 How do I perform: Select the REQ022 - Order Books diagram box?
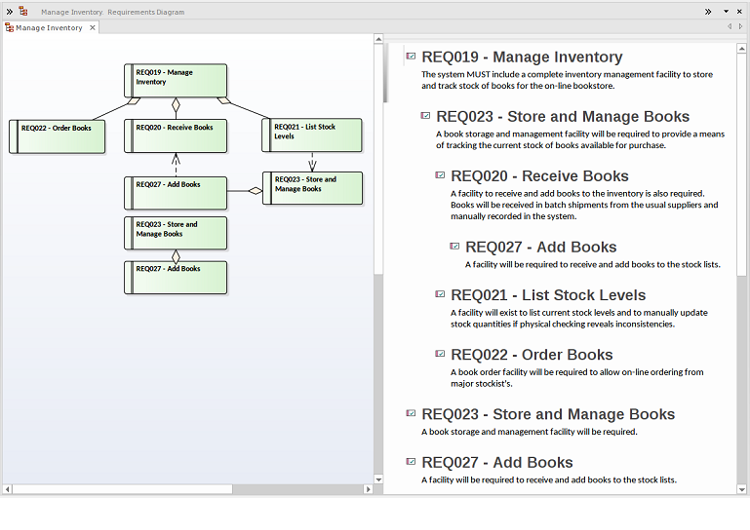click(57, 136)
